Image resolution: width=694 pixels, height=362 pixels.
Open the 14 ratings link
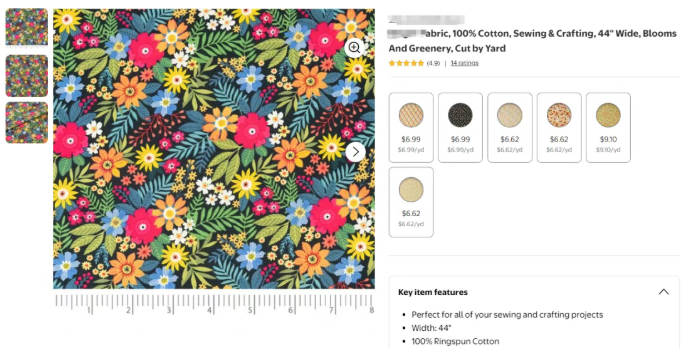[464, 63]
